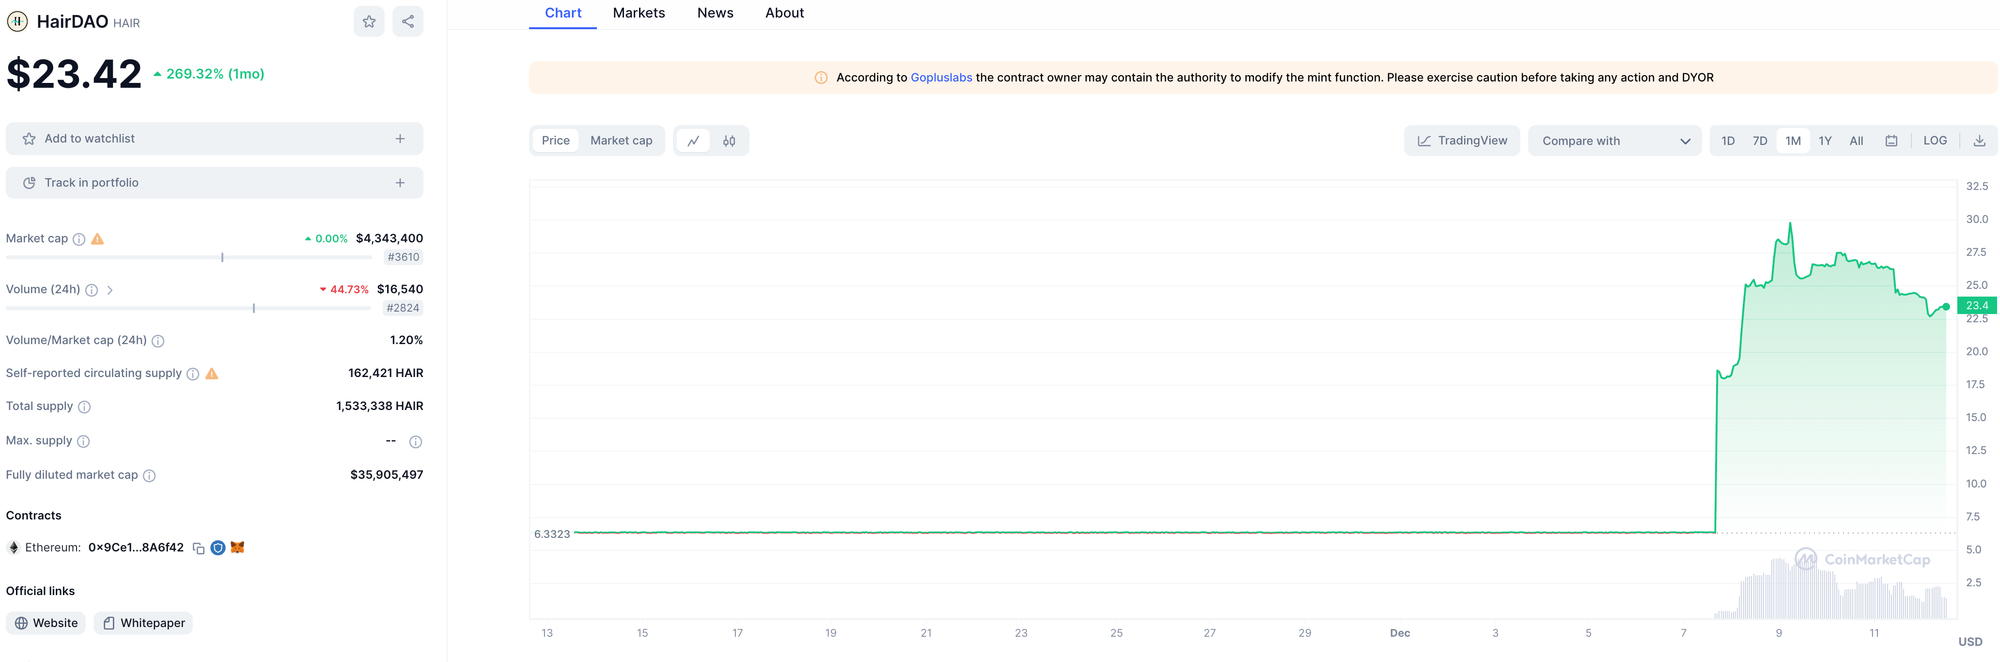Image resolution: width=2000 pixels, height=662 pixels.
Task: Copy the Ethereum contract address
Action: coord(198,548)
